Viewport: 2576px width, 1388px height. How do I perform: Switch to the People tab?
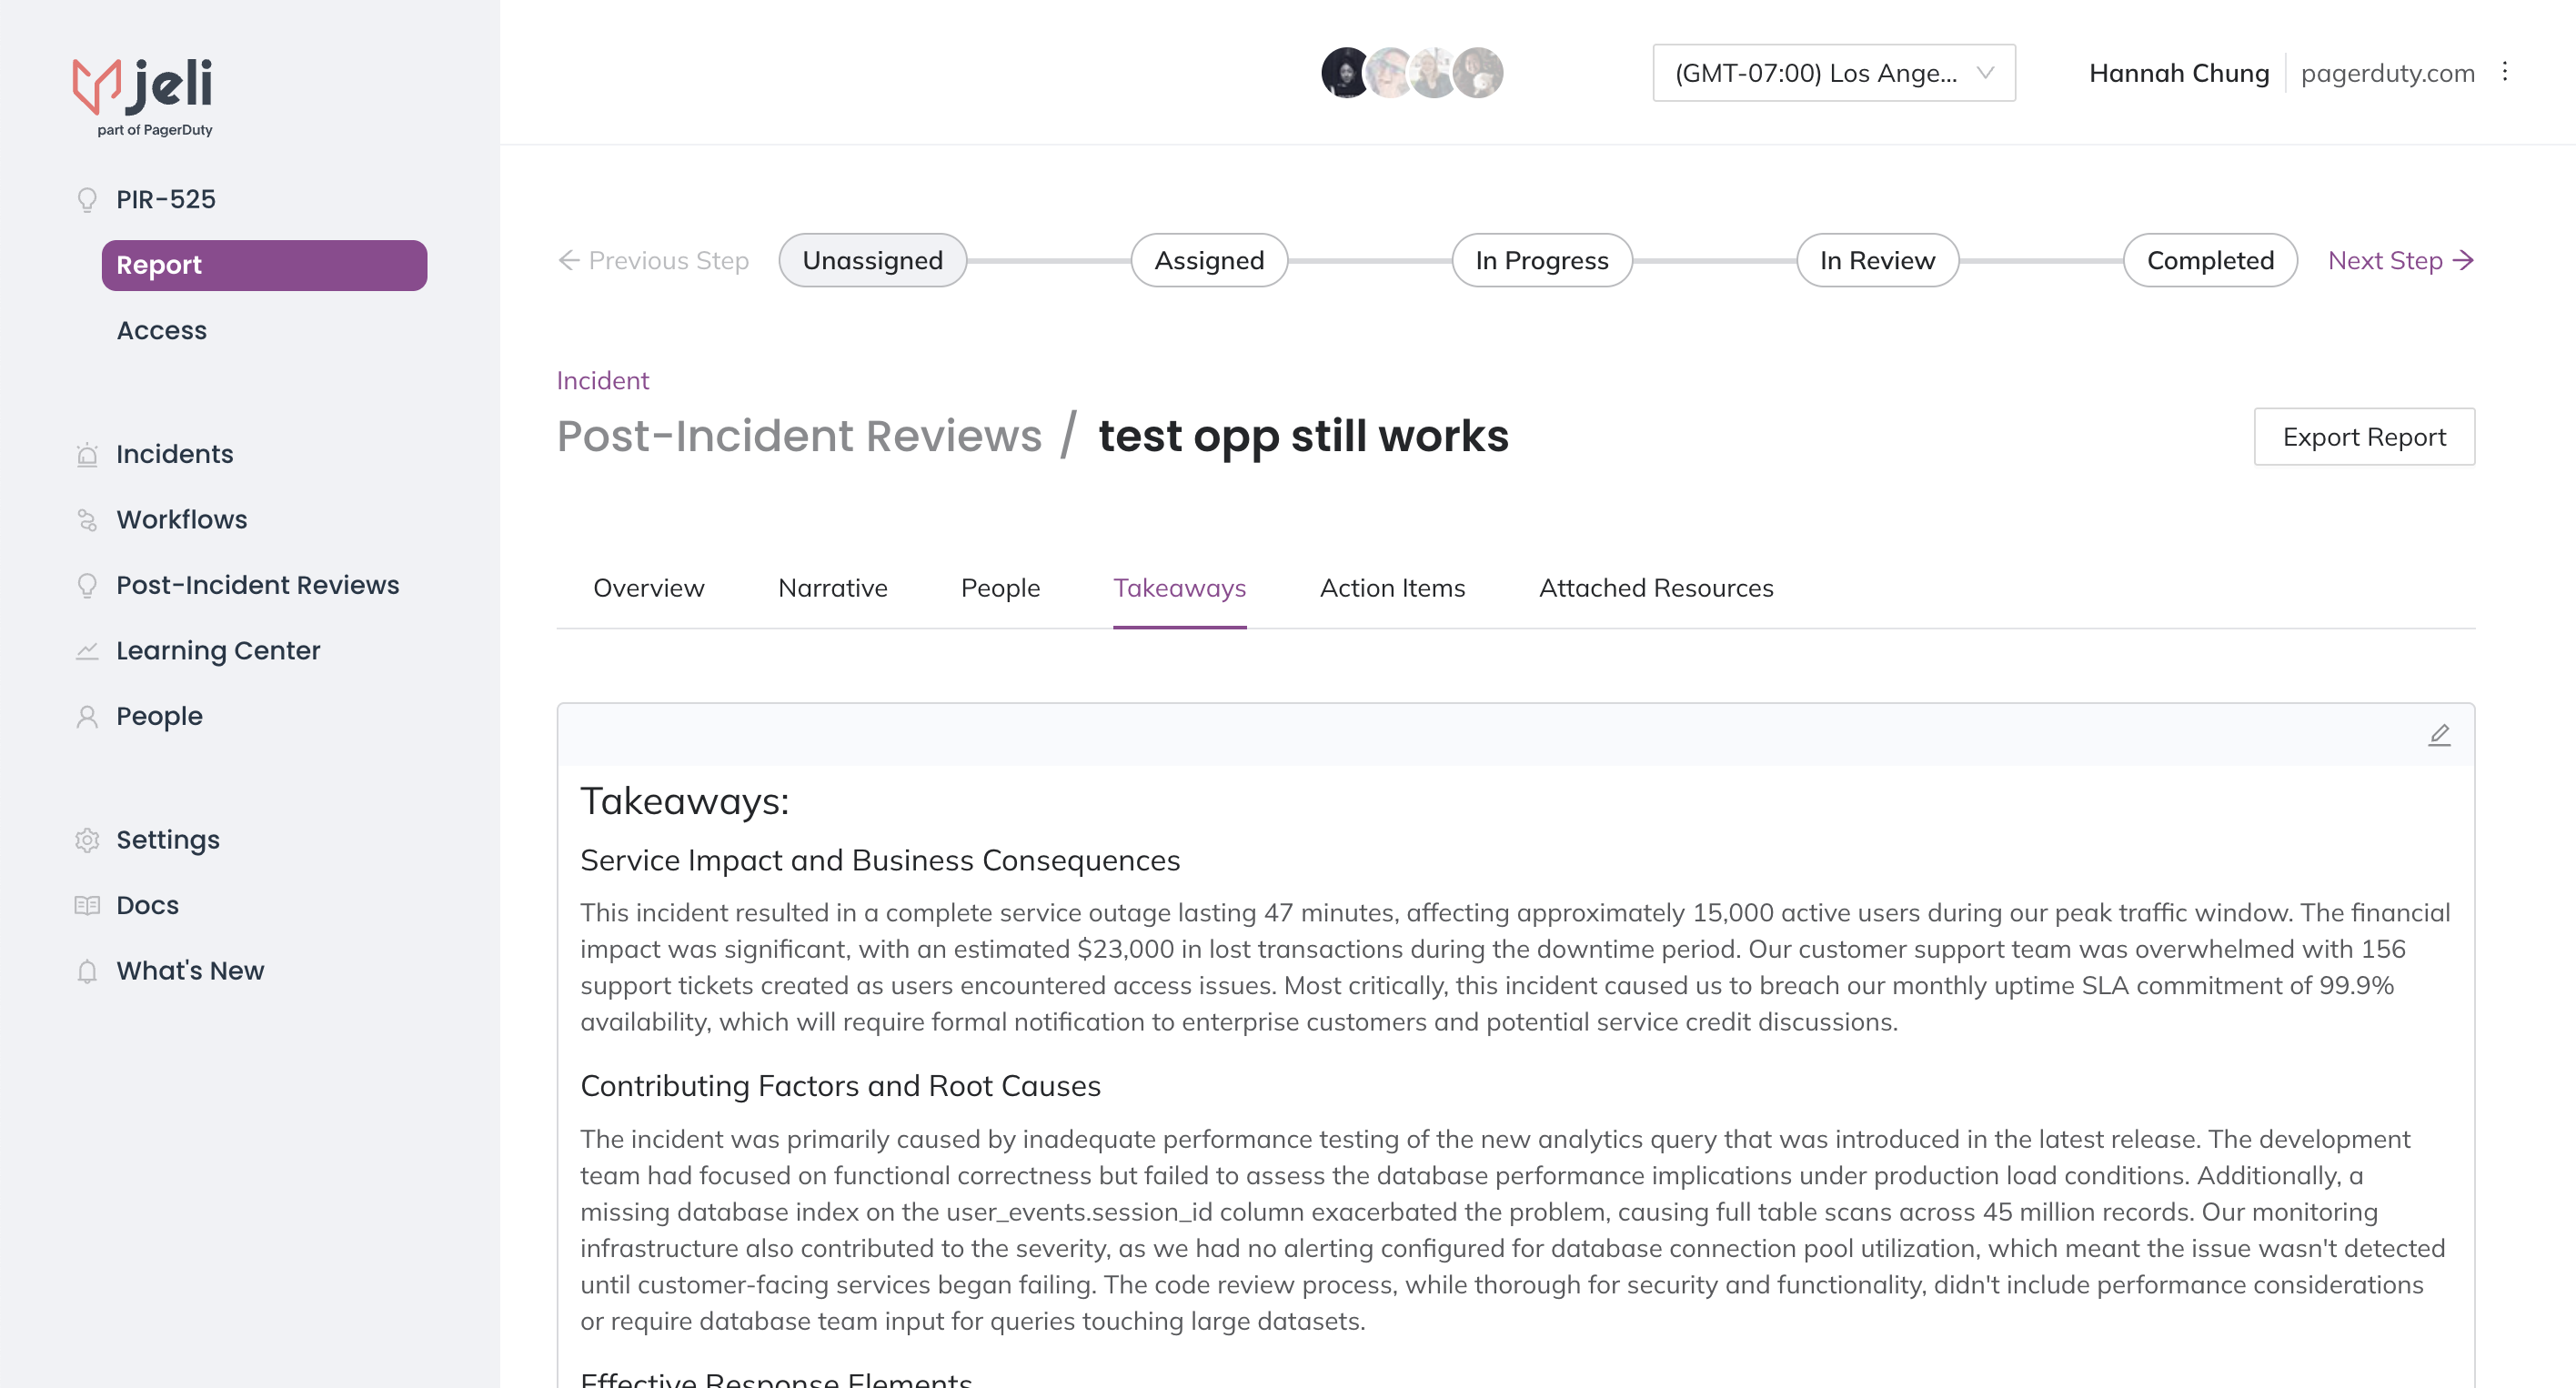click(x=1000, y=588)
